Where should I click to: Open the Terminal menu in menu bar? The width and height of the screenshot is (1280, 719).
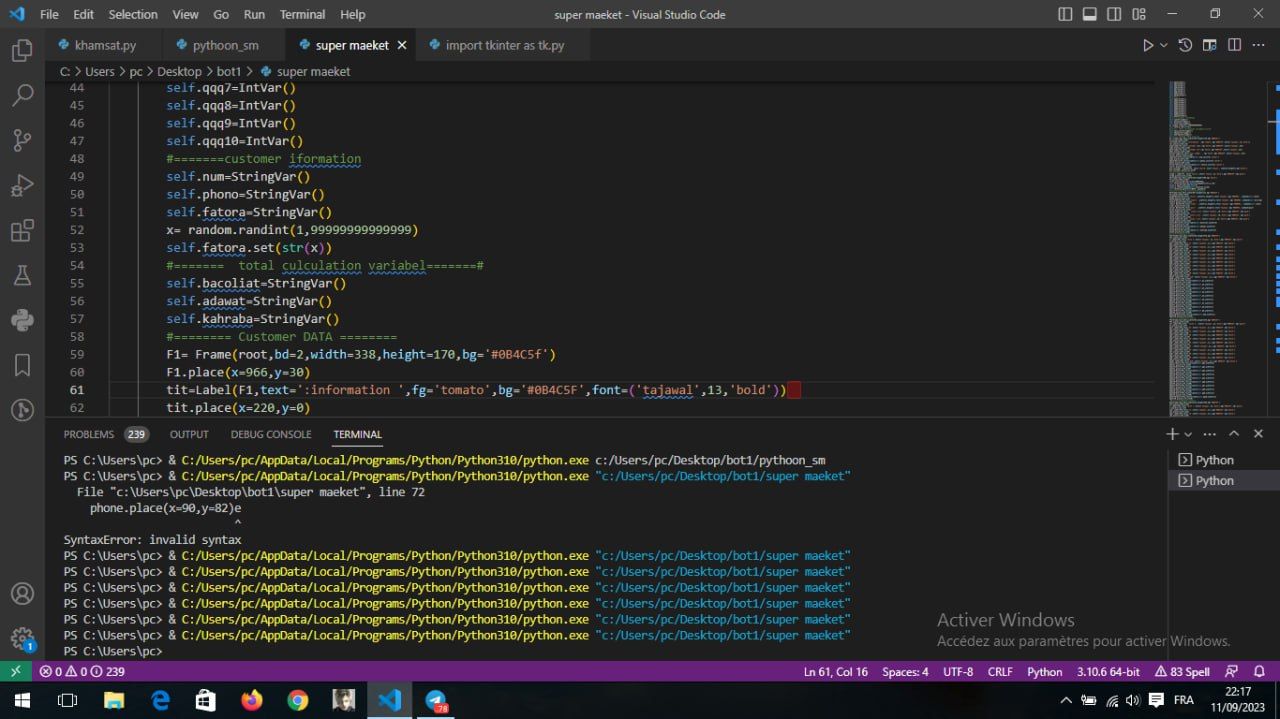tap(302, 14)
